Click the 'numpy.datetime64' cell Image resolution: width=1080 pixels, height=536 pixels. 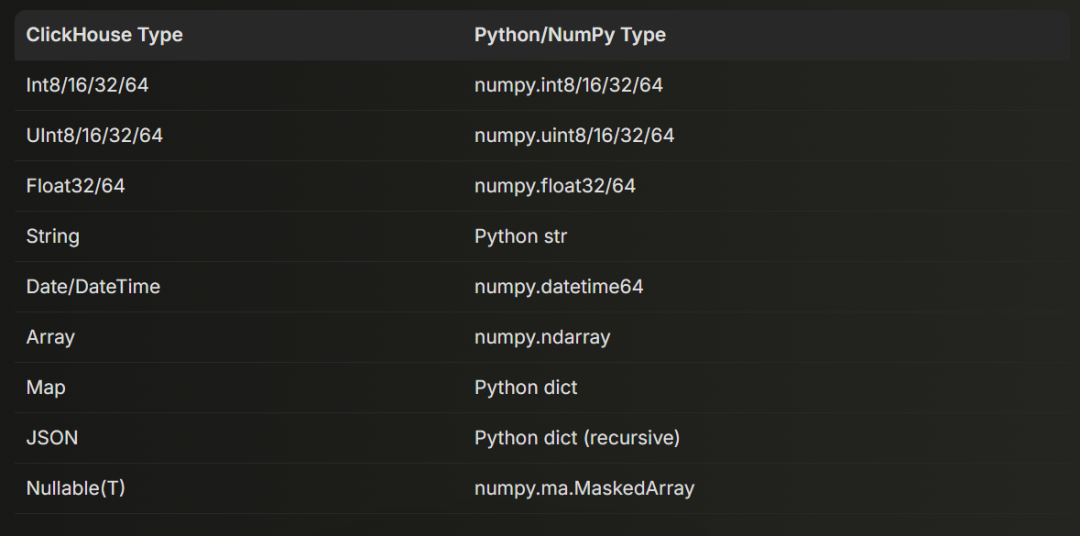[559, 287]
